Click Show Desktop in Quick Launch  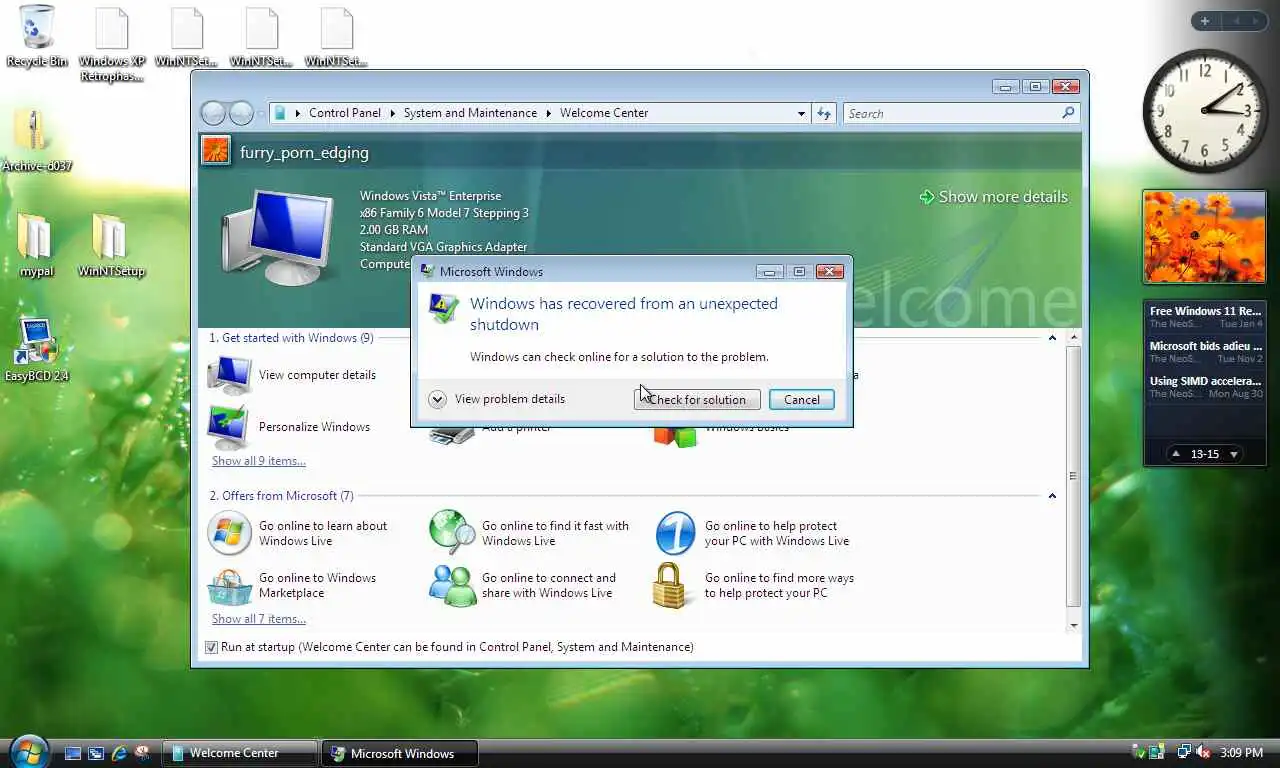72,753
